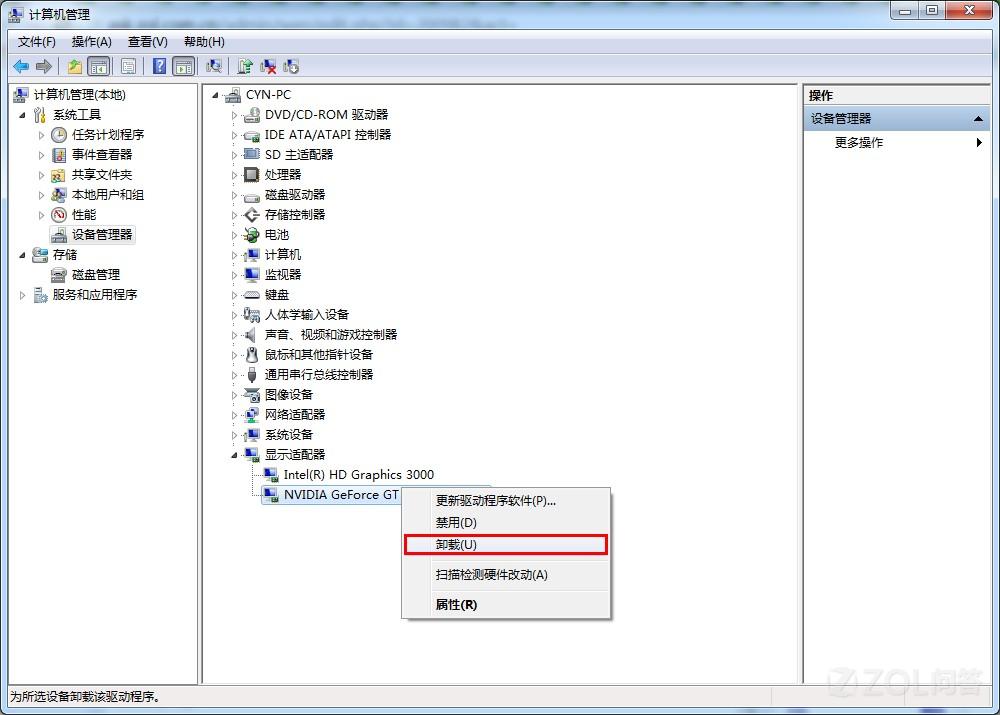This screenshot has width=1000, height=715.
Task: Click the 声音、视频和游戏控制器 speaker icon
Action: pos(252,335)
